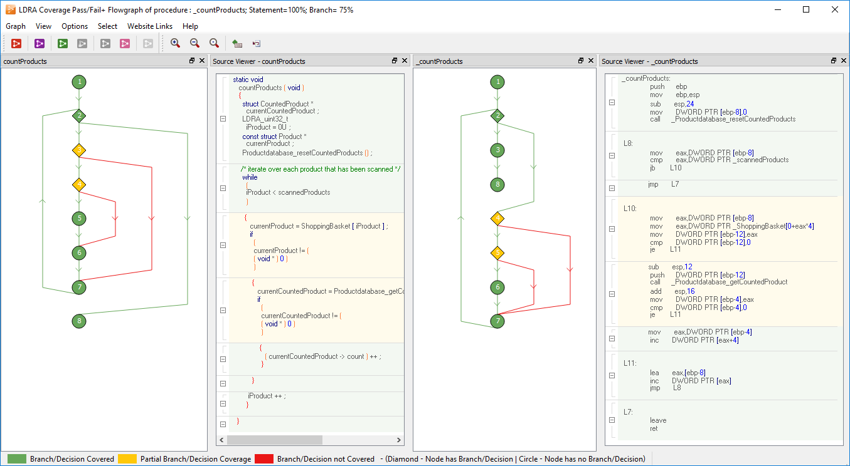850x466 pixels.
Task: Select yellow diamond node 4 in countProducts flowgraph
Action: [79, 185]
